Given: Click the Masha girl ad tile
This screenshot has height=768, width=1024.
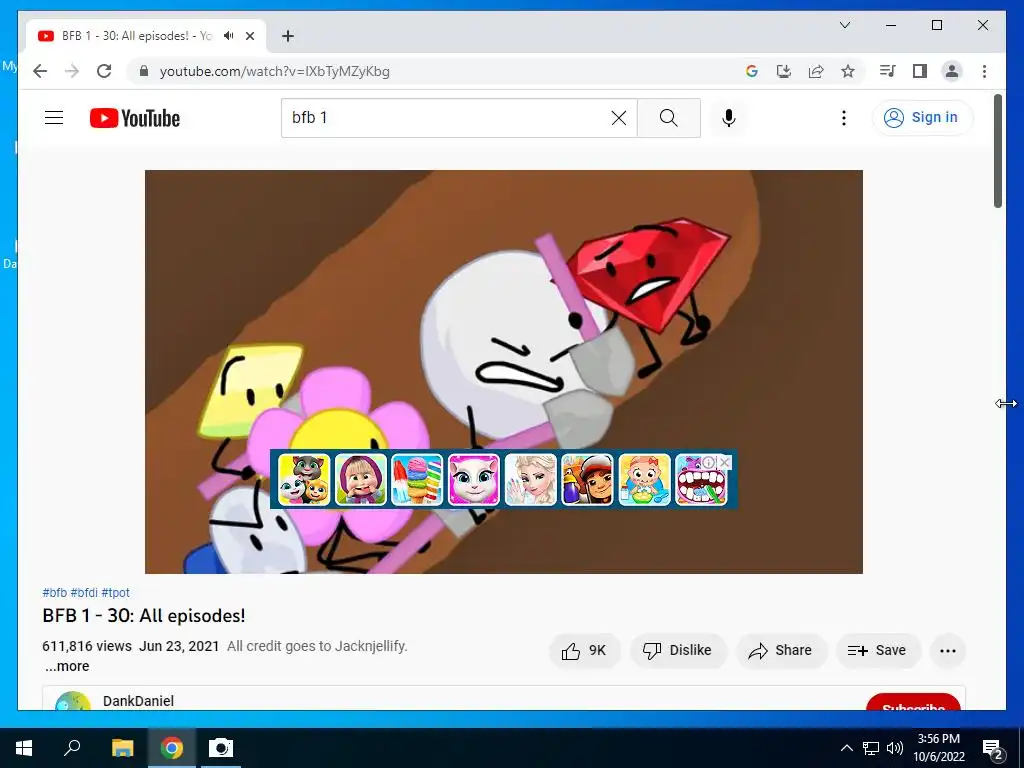Looking at the screenshot, I should [x=361, y=480].
